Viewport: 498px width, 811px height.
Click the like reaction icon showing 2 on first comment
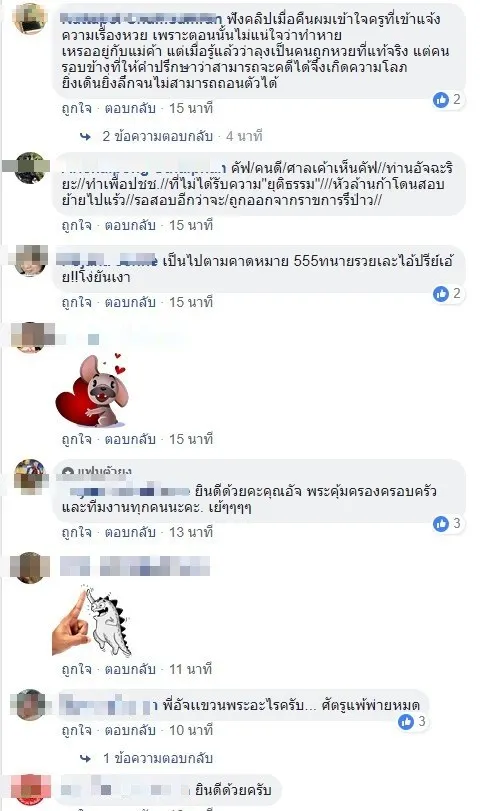441,99
